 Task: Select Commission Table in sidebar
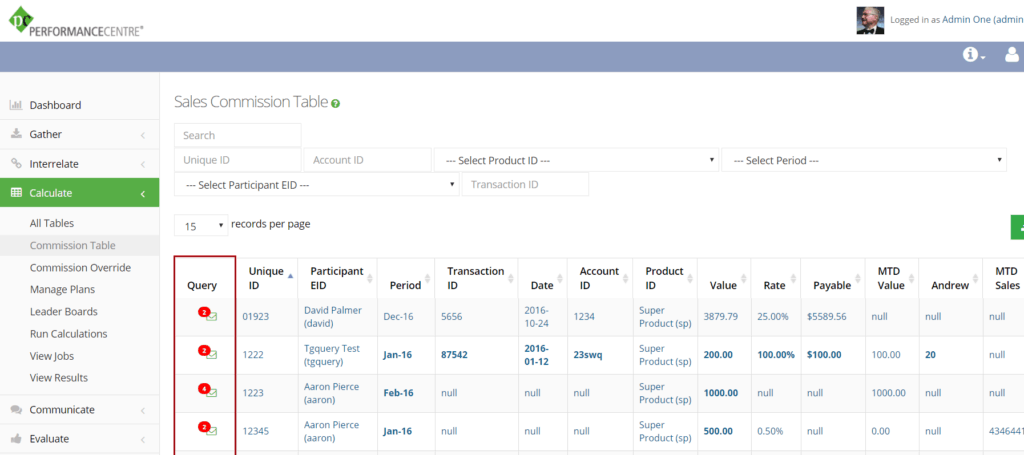(72, 245)
